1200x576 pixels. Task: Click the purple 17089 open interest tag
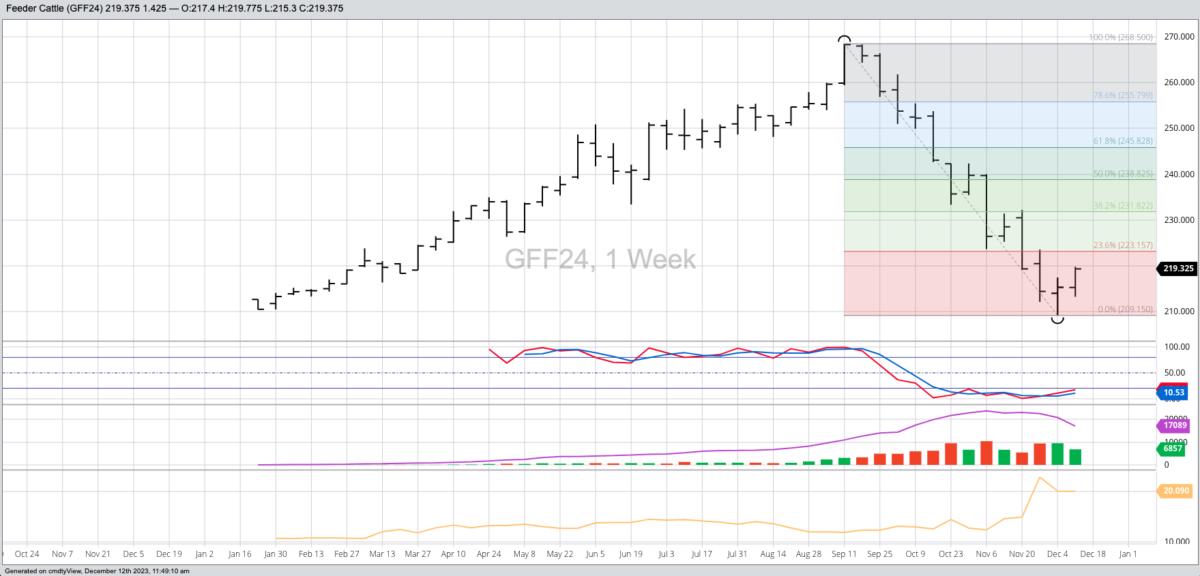click(x=1177, y=425)
